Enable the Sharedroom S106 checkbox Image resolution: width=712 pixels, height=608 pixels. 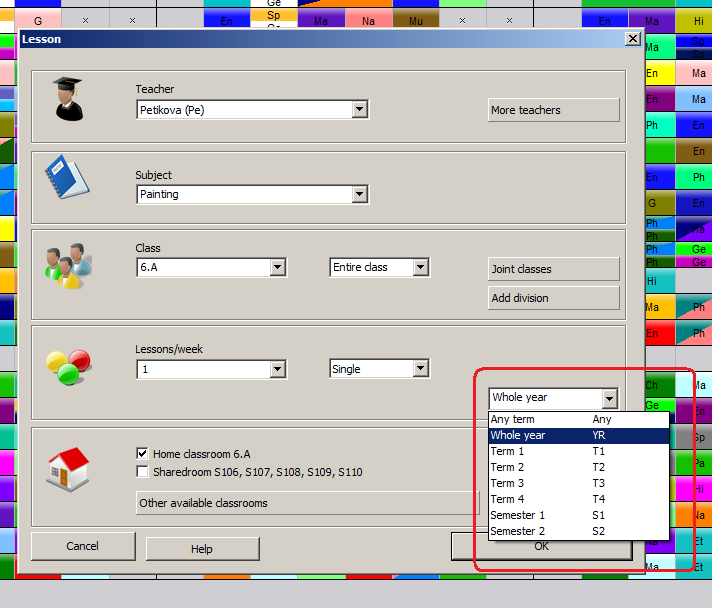coord(143,471)
